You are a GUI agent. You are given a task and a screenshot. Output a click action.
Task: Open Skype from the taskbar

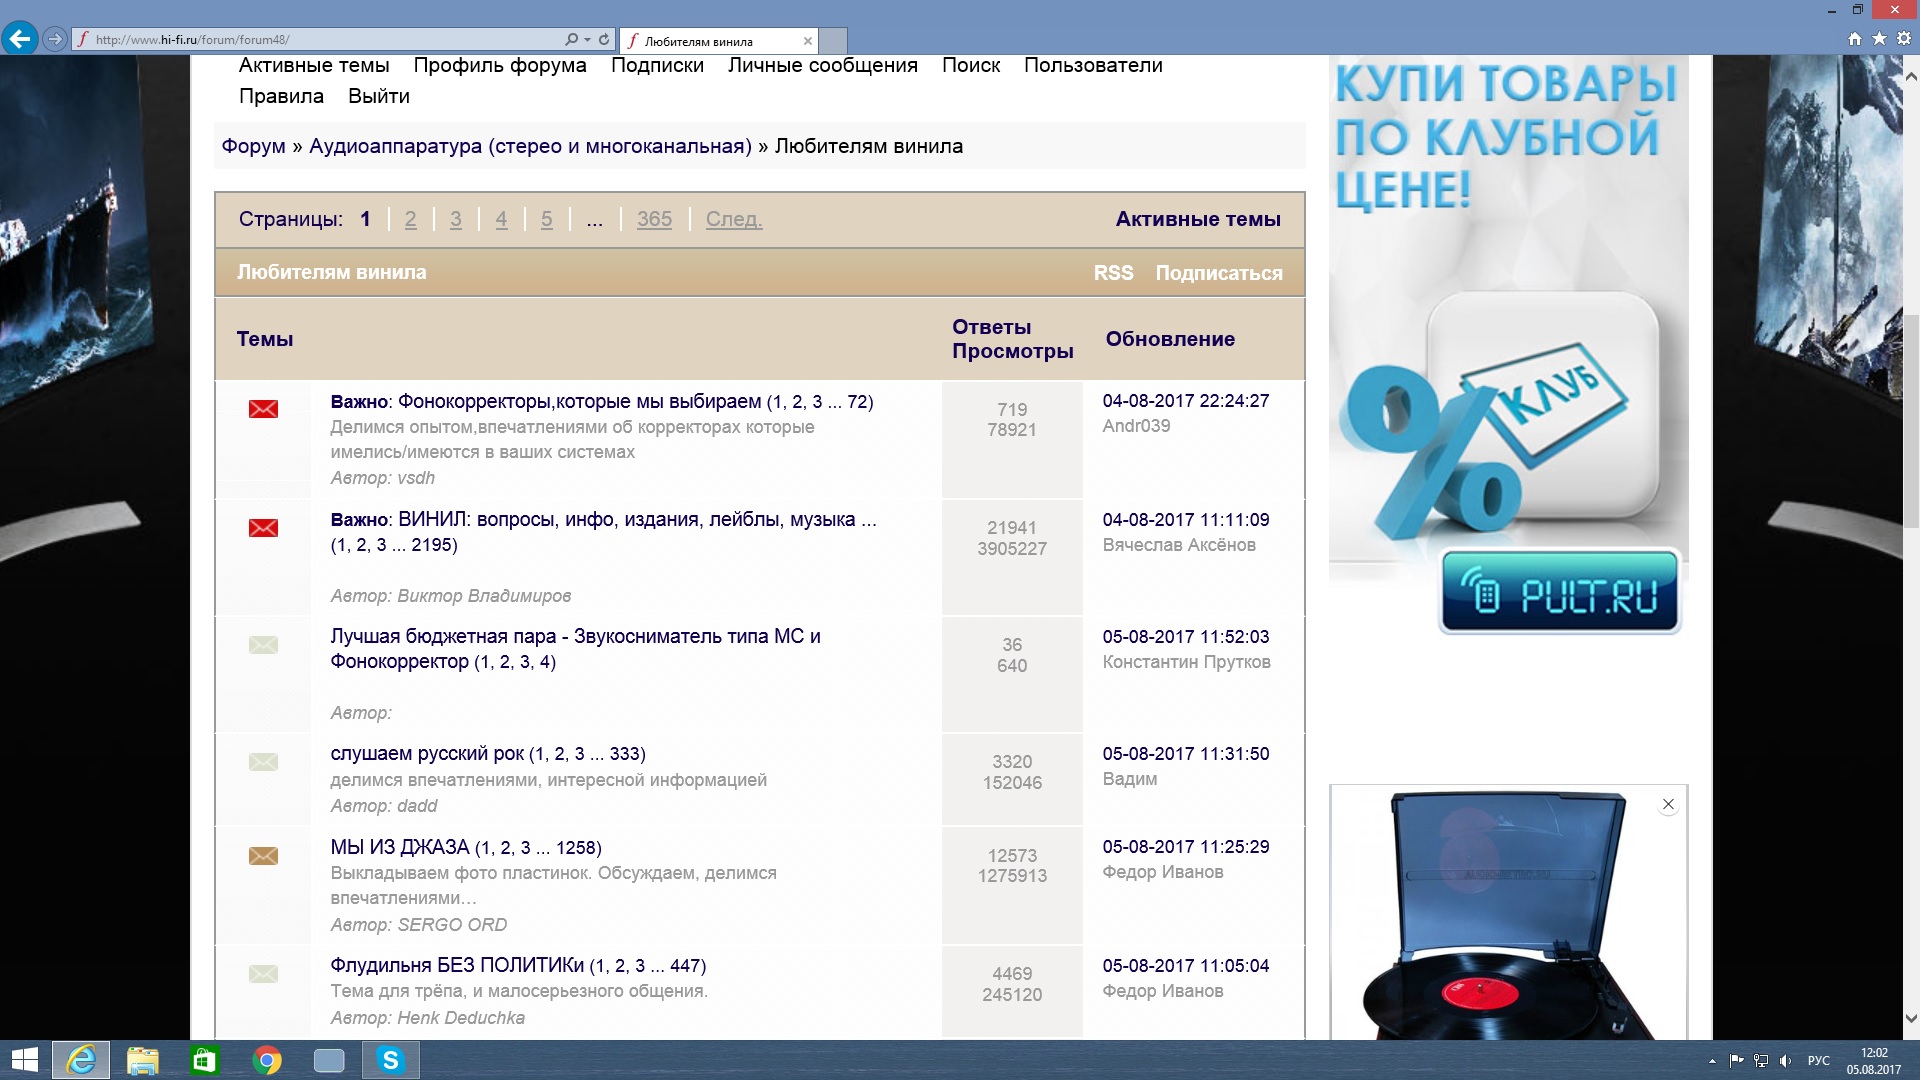391,1060
